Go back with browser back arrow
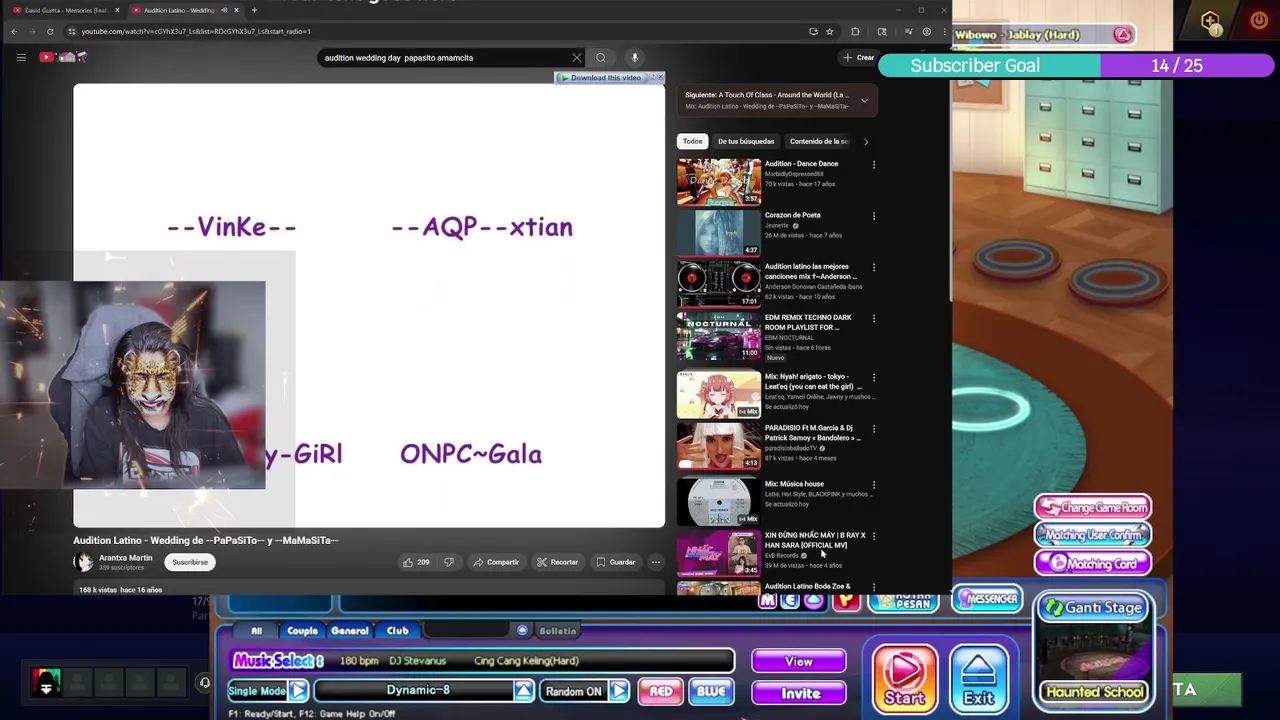Screen dimensions: 1280x720 click(14, 31)
